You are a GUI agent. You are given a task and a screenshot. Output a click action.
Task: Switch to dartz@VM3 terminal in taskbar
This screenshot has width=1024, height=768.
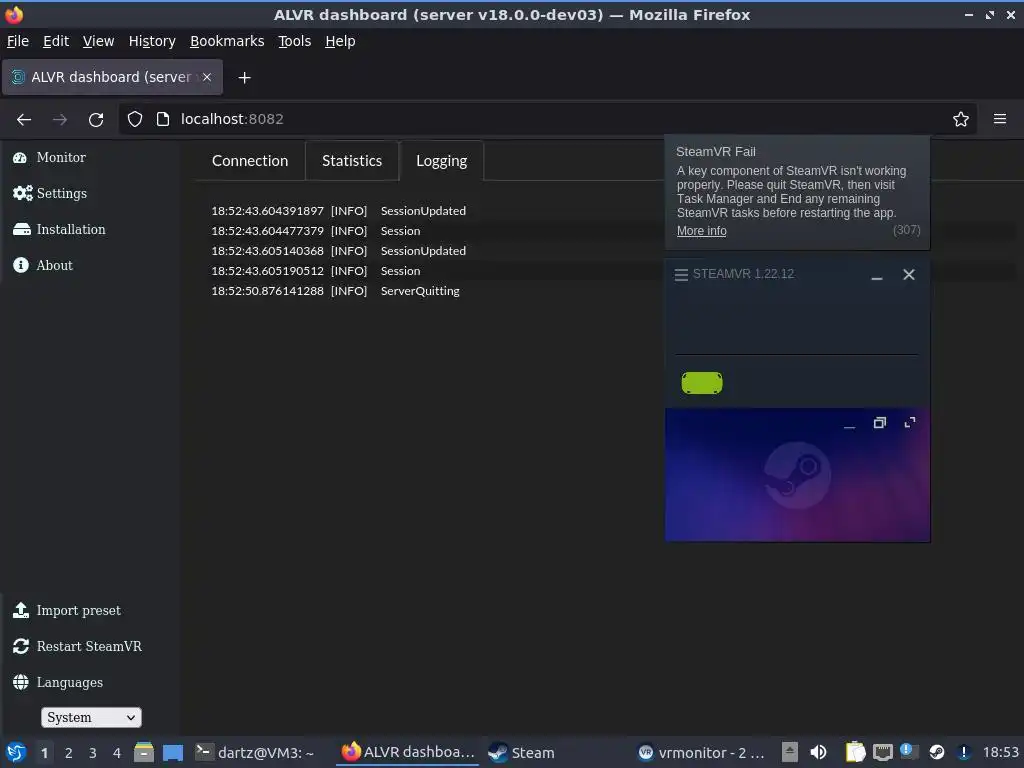coord(255,752)
